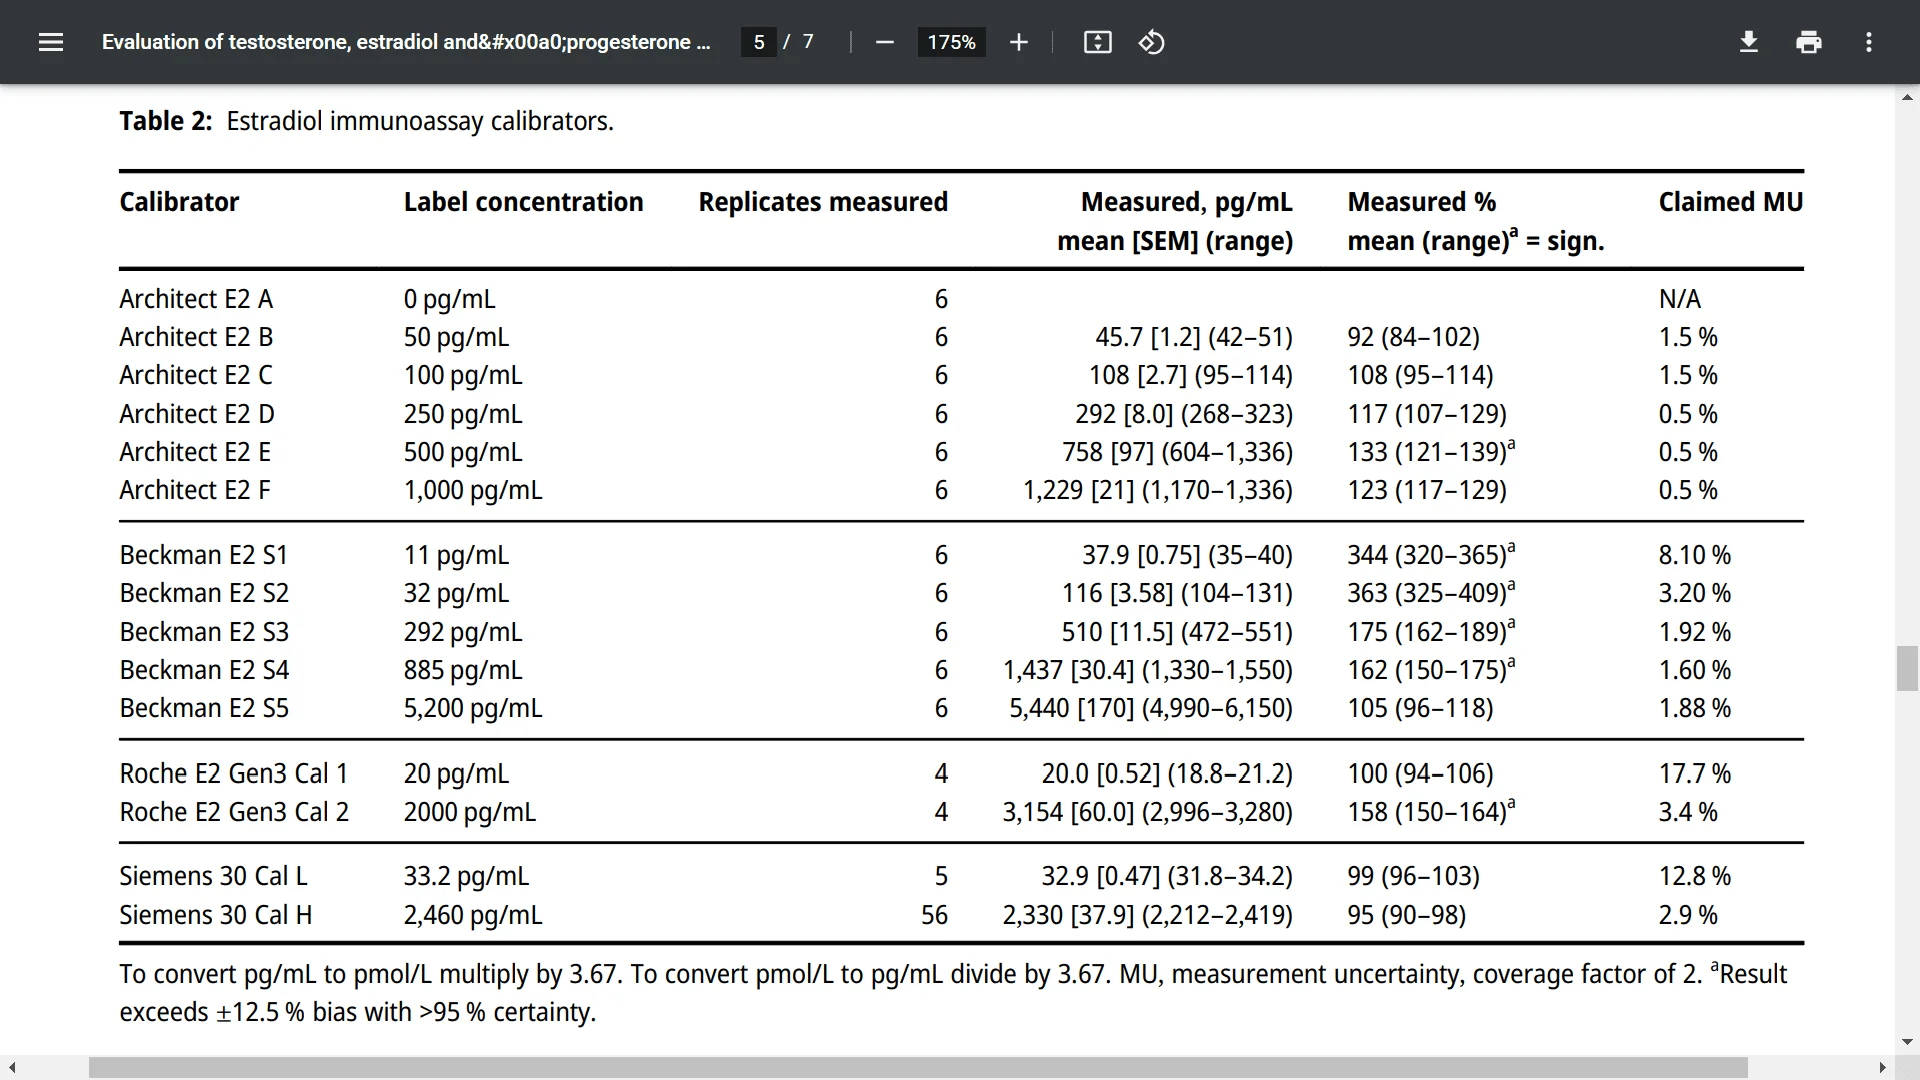Click the 'Roche E2 Gen3 Cal 2' label
This screenshot has height=1080, width=1920.
[x=234, y=812]
